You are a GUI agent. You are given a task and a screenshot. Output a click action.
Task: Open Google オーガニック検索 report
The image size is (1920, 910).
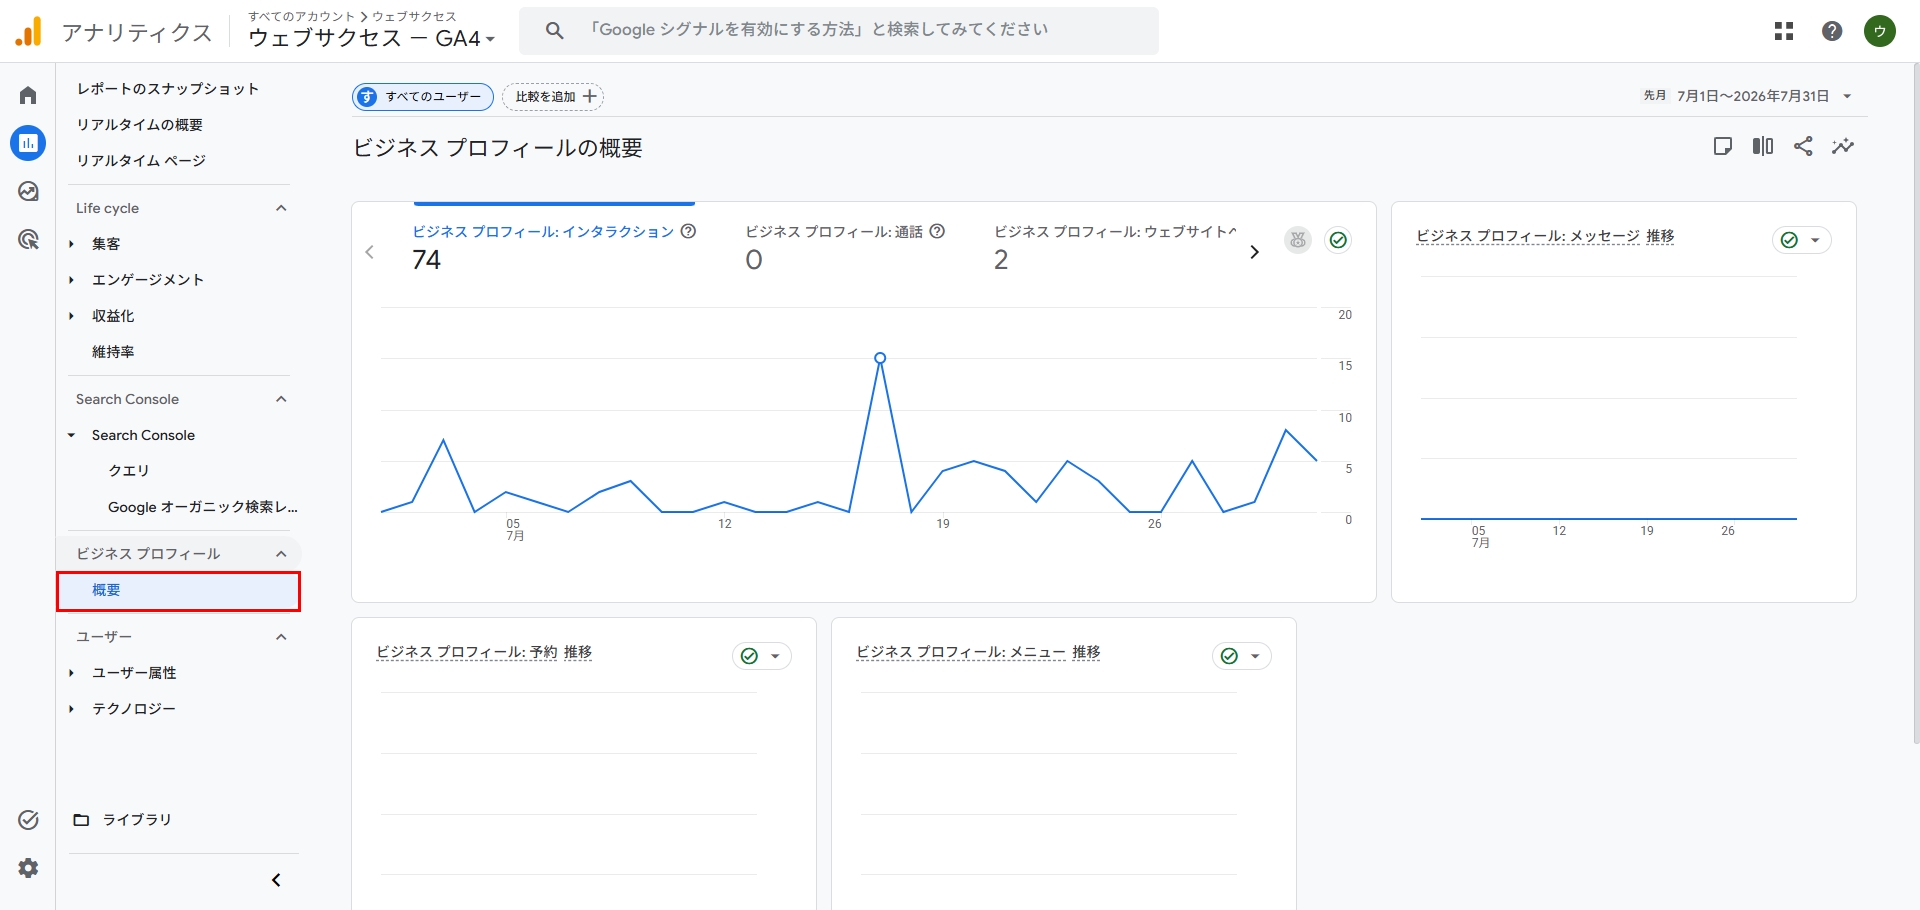(203, 507)
